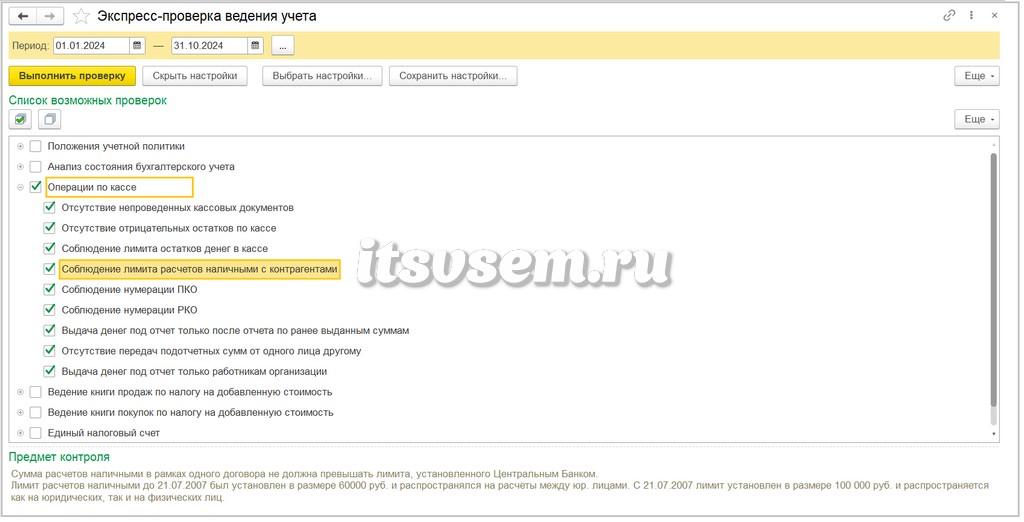Select Положения учетной политики row text

pyautogui.click(x=116, y=146)
